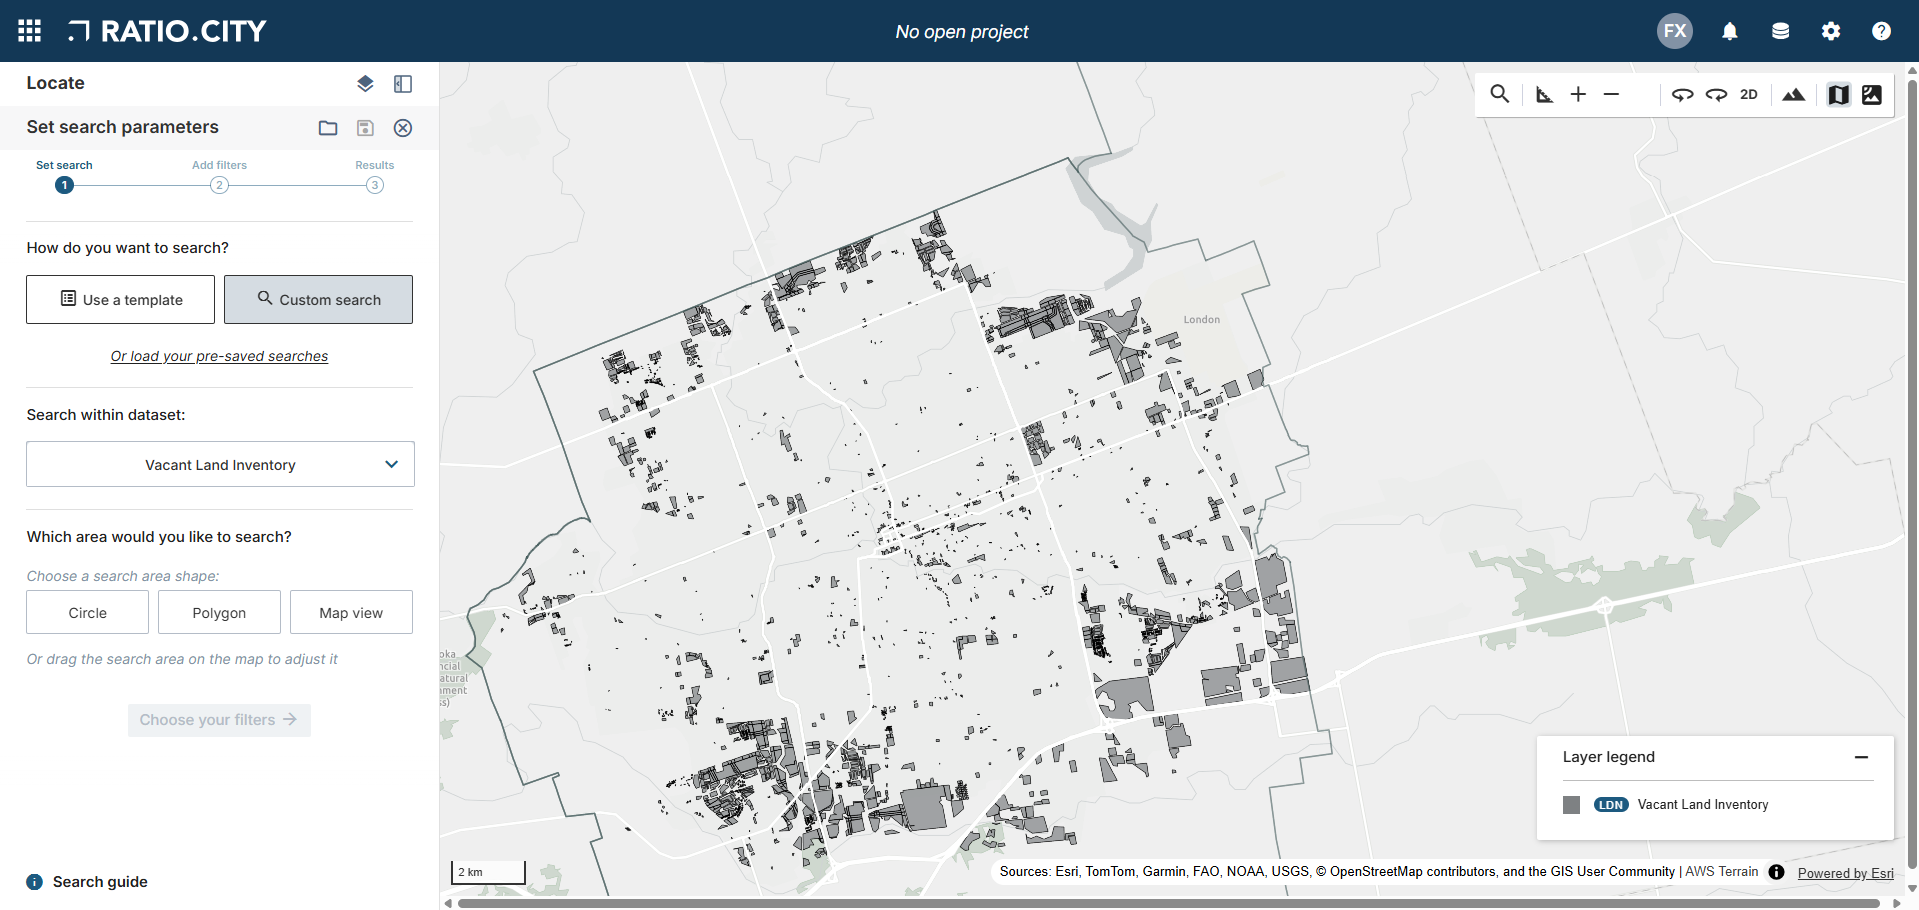Image resolution: width=1919 pixels, height=910 pixels.
Task: Switch the basemap to satellite imagery
Action: tap(1872, 94)
